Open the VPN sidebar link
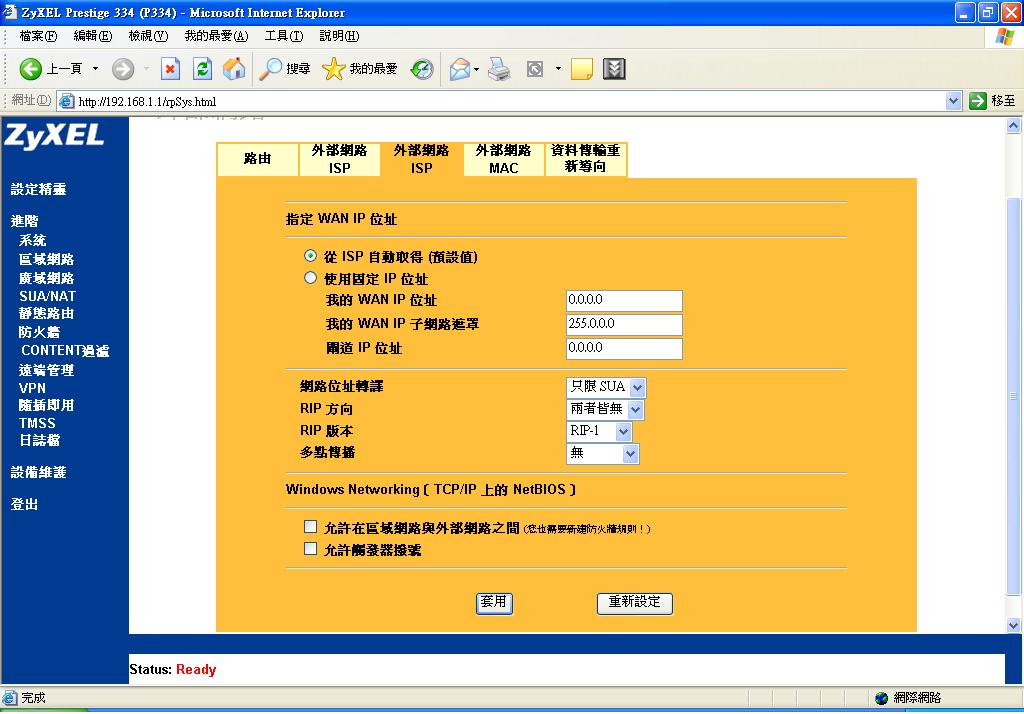The height and width of the screenshot is (714, 1024). [33, 388]
